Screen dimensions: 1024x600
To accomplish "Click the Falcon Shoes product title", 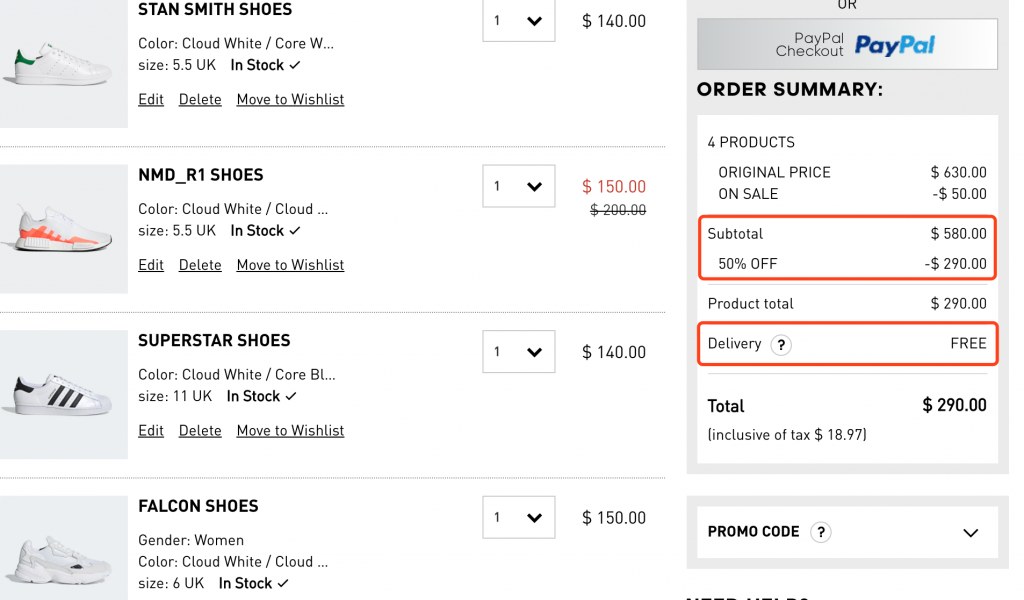I will pyautogui.click(x=198, y=506).
